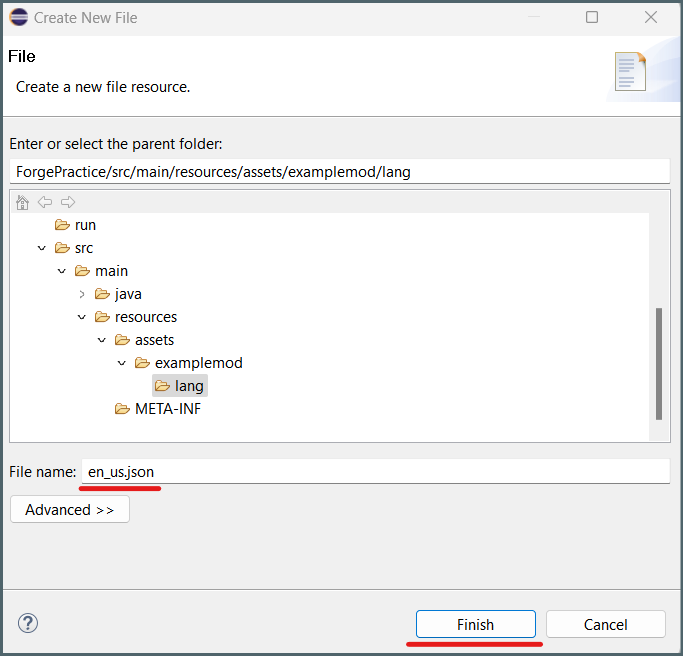Click the back arrow icon above the tree
Screen dimensions: 683x656
point(45,202)
